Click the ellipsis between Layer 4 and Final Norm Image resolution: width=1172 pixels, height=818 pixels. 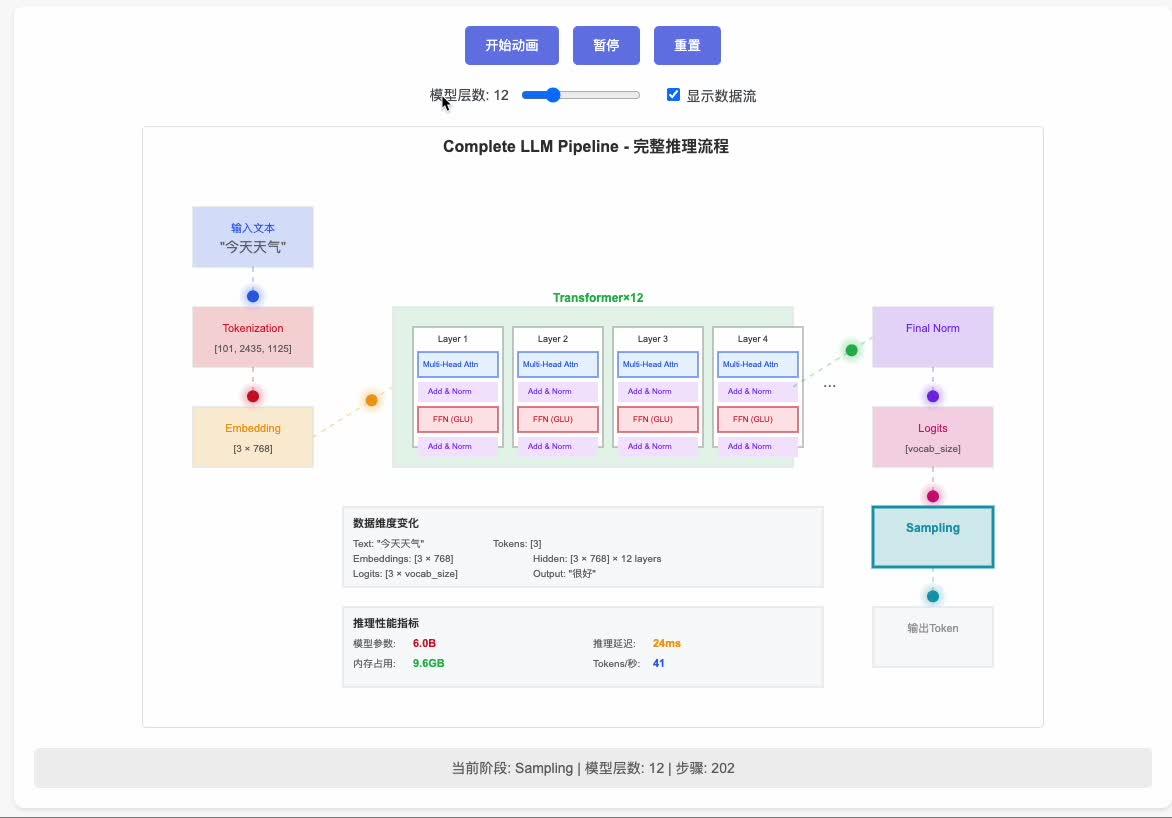pos(829,385)
